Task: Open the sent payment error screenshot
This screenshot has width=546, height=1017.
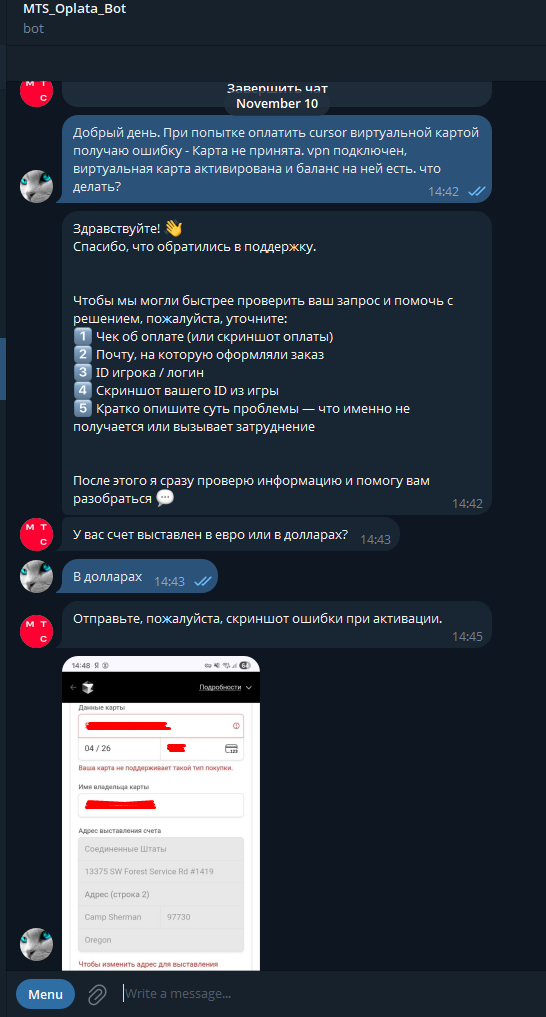Action: (x=161, y=813)
